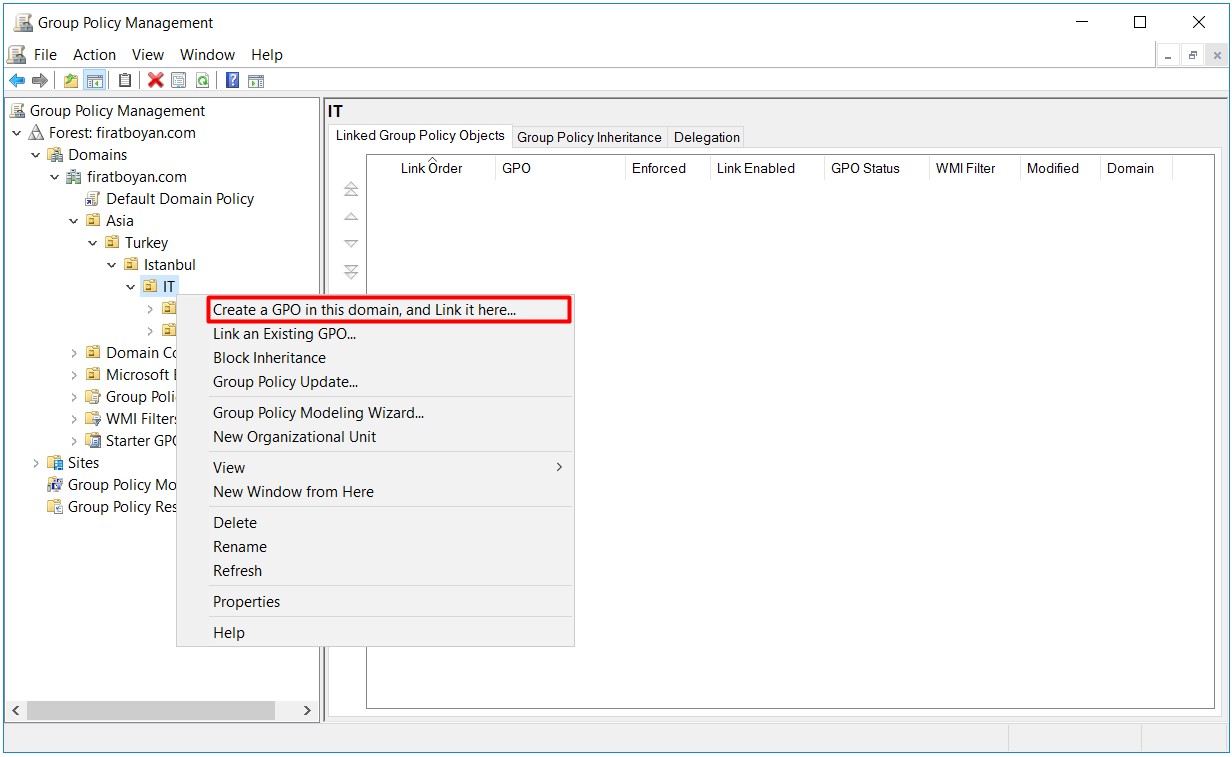This screenshot has width=1232, height=757.
Task: Sort by the GPO Status column header
Action: [875, 168]
